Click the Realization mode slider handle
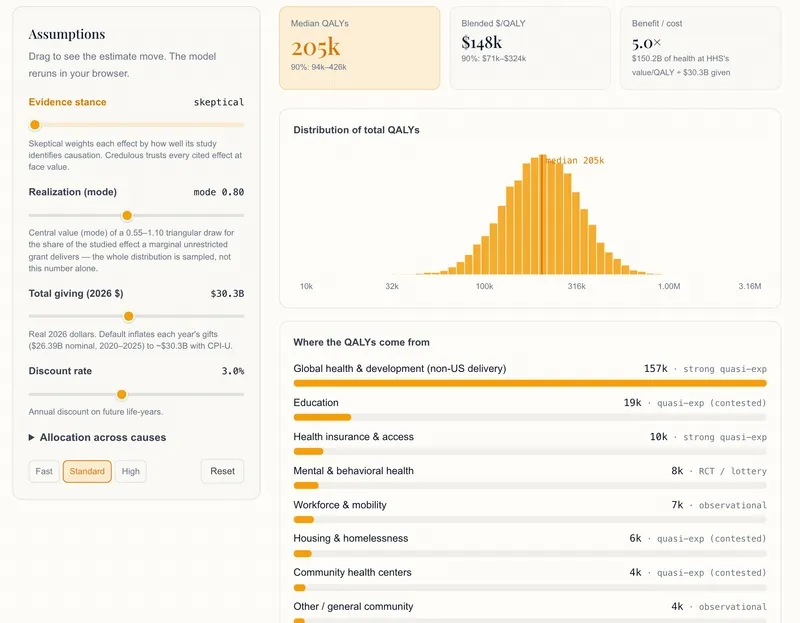The height and width of the screenshot is (623, 800). 127,215
